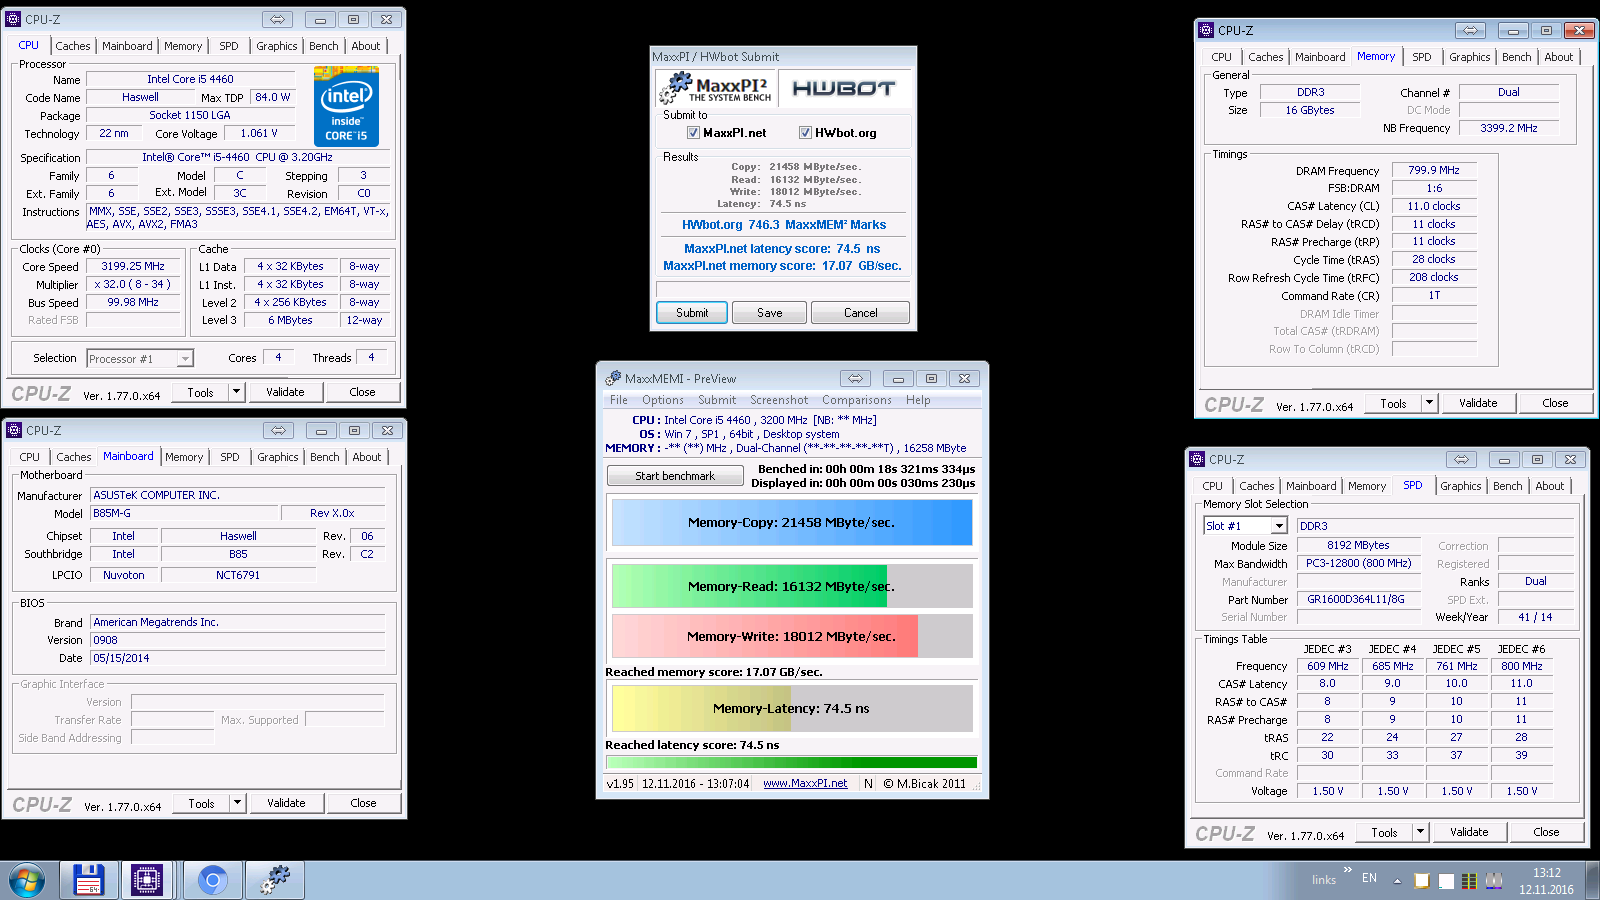Open Processor #1 selection dropdown
Screen dimensions: 1600x900
185,359
